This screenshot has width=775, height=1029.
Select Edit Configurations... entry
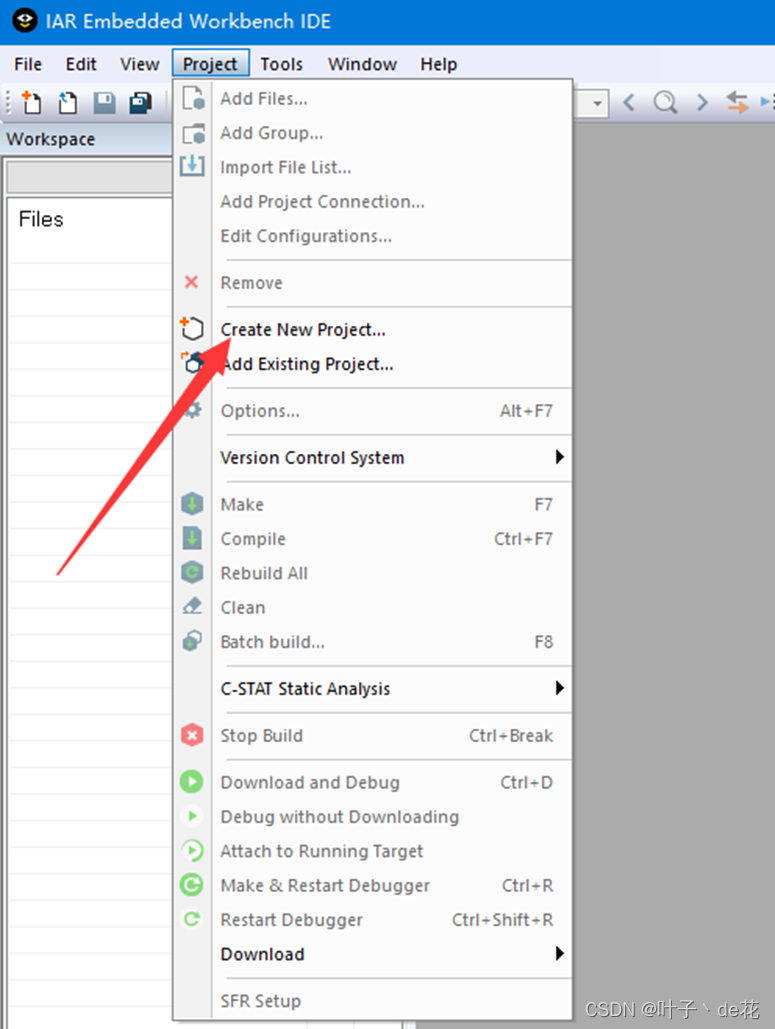pos(373,236)
